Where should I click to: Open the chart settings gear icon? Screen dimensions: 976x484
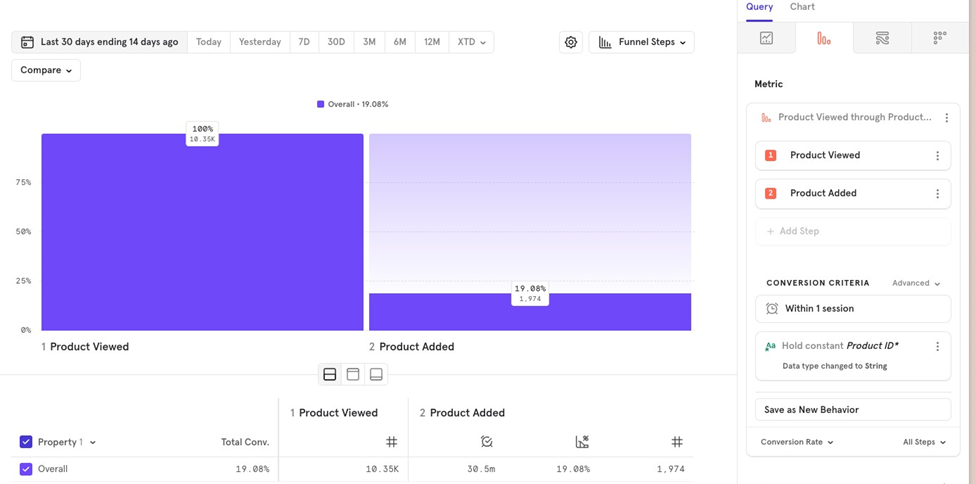571,42
